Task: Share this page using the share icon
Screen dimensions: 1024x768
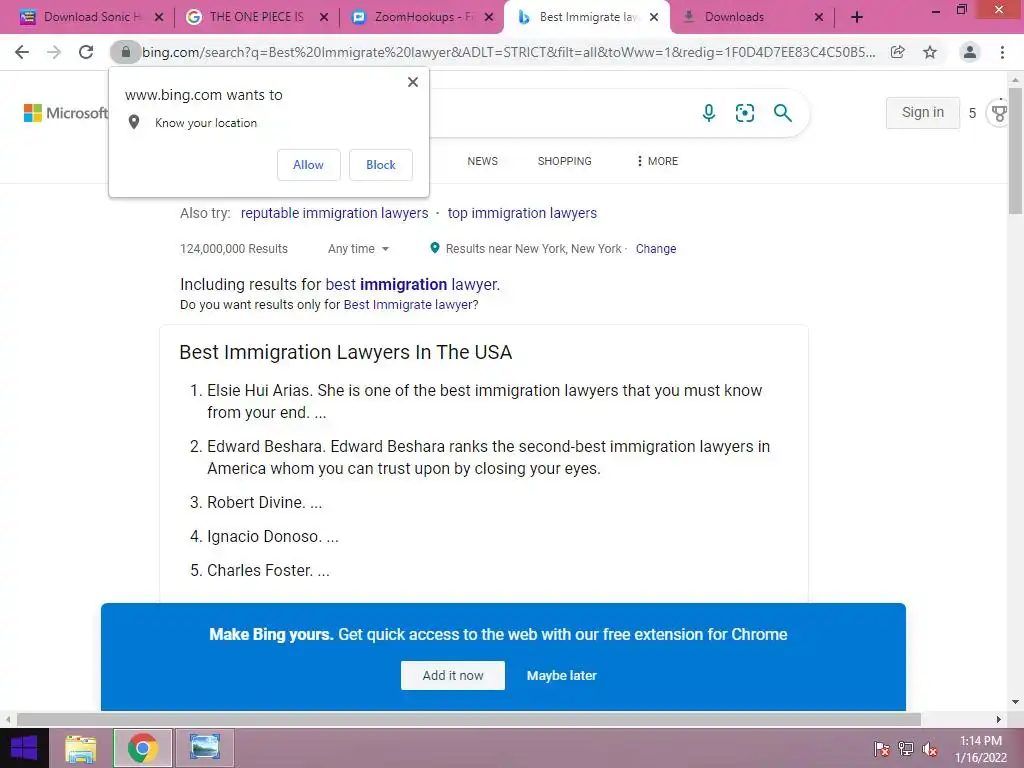Action: tap(898, 52)
